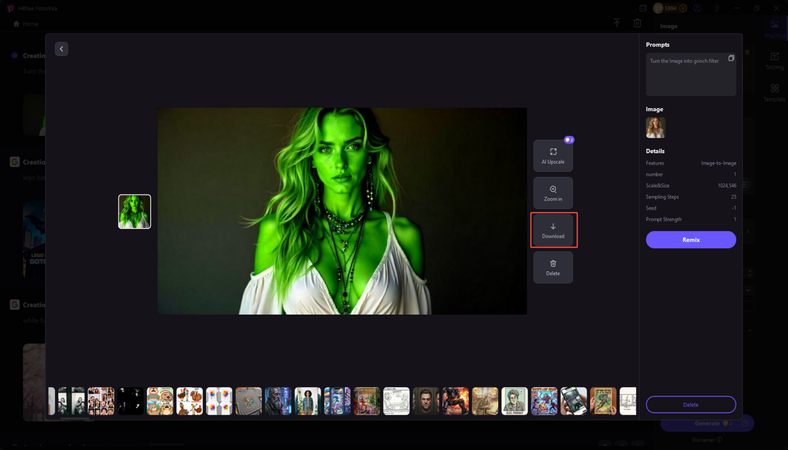Open the woman in denim jacket thumbnail

pyautogui.click(x=308, y=401)
